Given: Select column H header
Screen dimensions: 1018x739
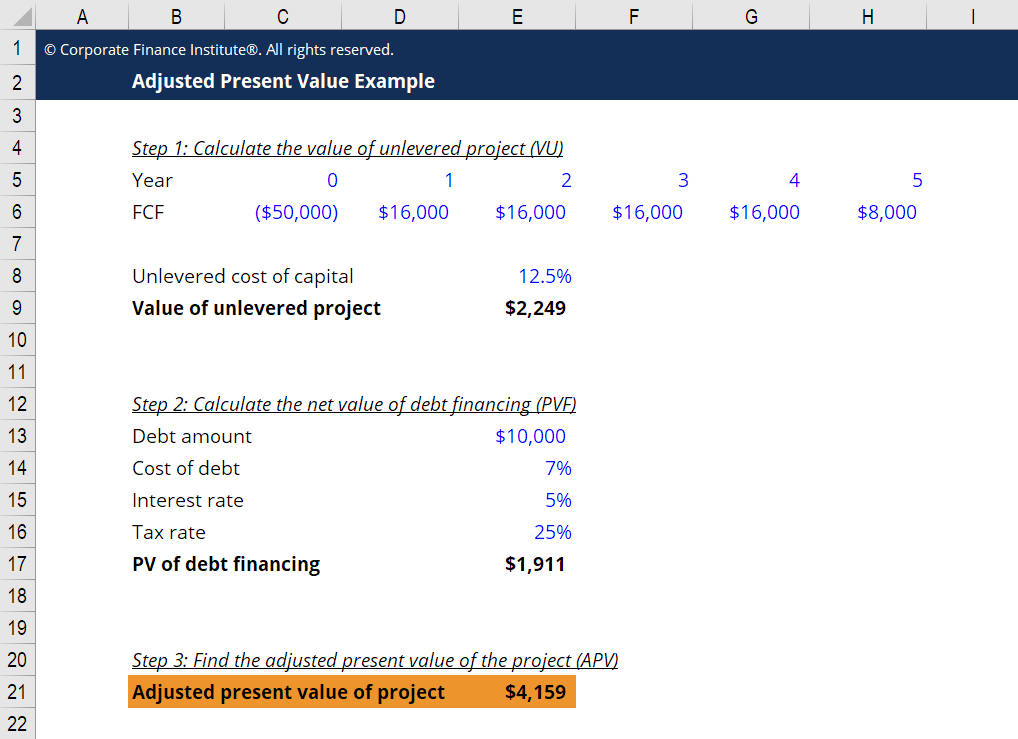Looking at the screenshot, I should click(867, 15).
